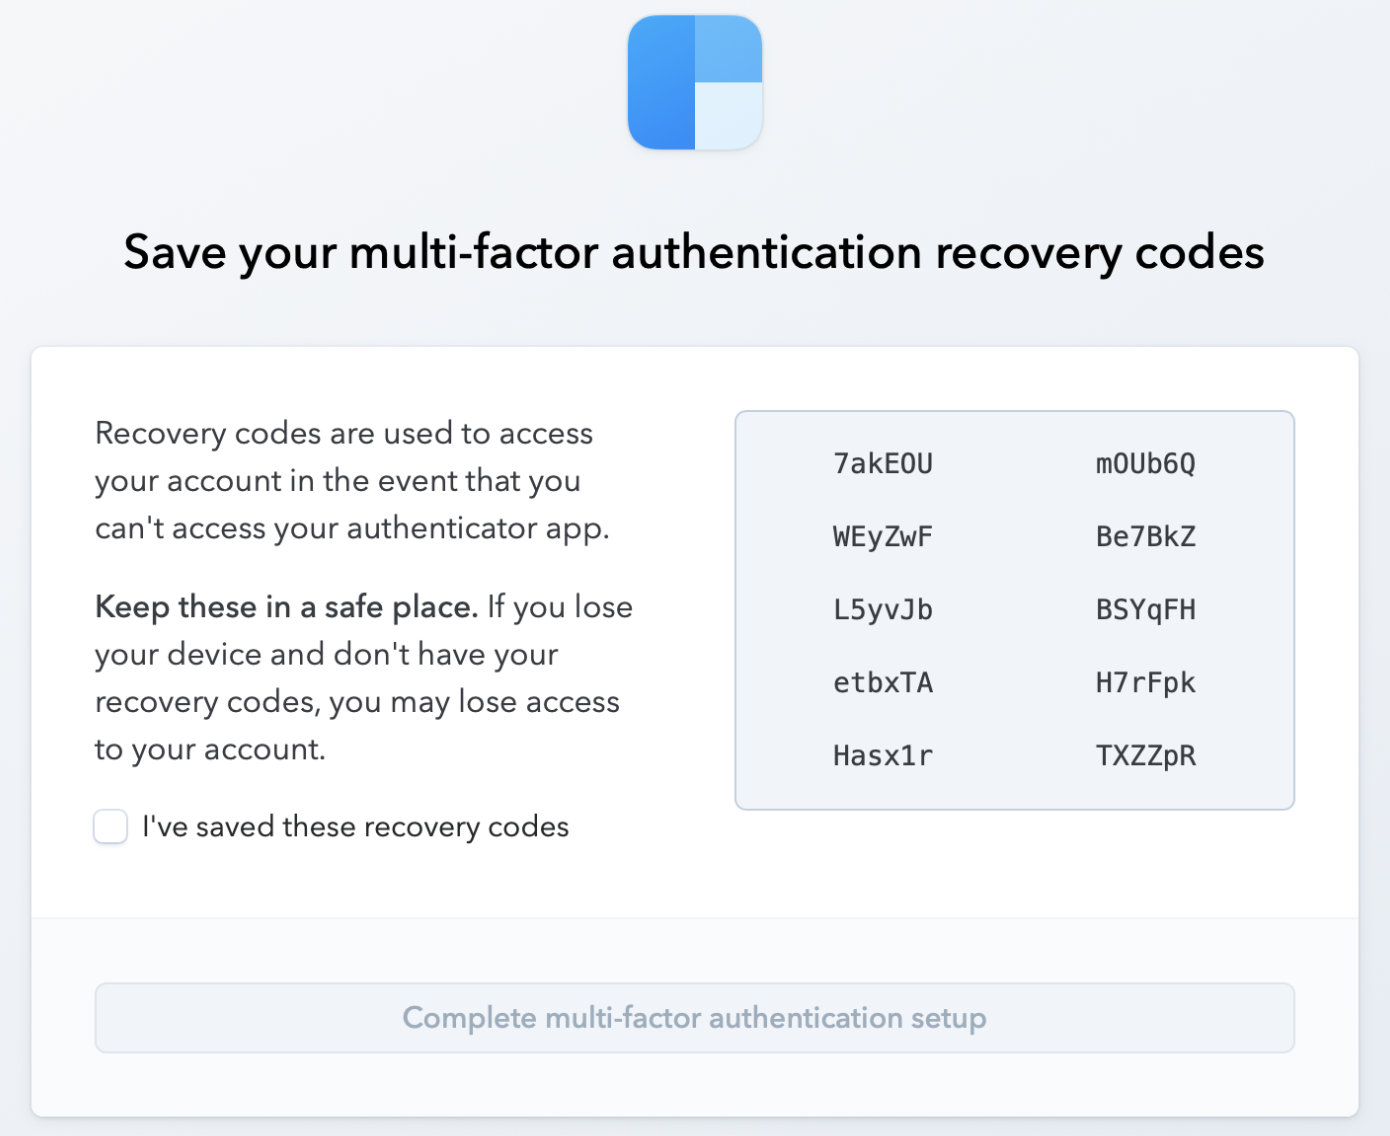Viewport: 1390px width, 1136px height.
Task: Click the blue app logo icon
Action: 695,83
